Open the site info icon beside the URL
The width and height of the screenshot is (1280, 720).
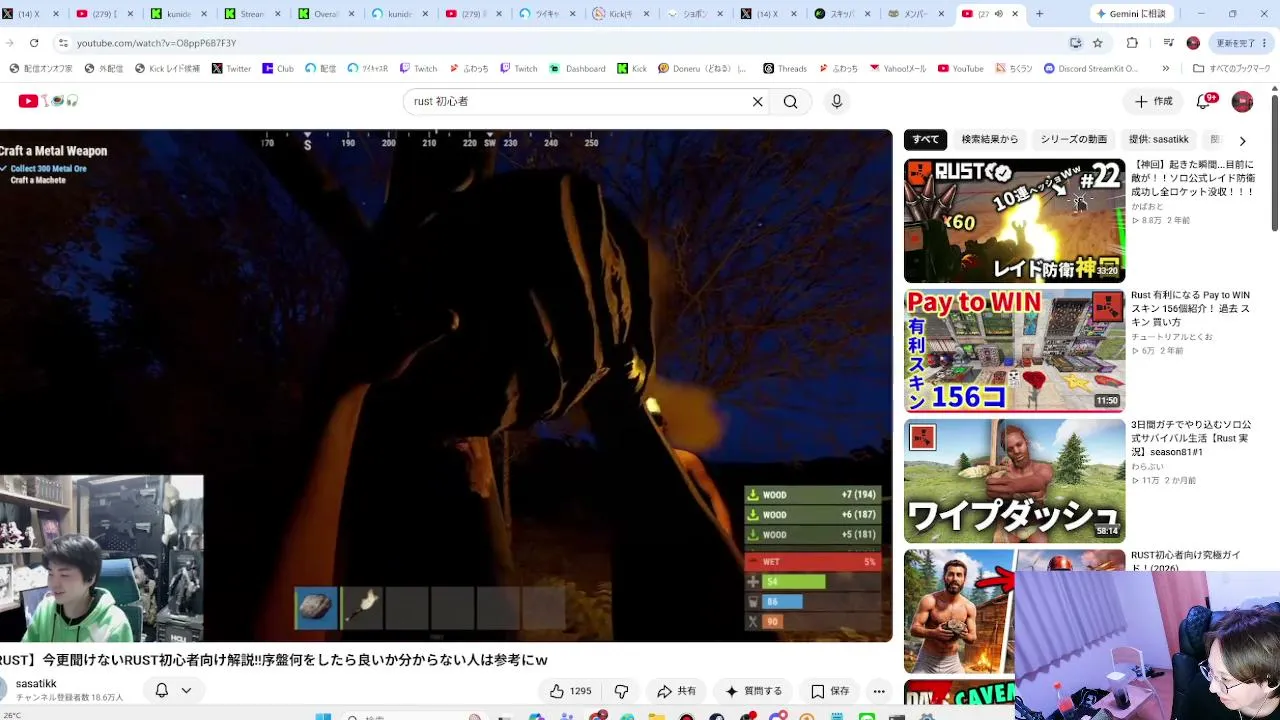[63, 43]
